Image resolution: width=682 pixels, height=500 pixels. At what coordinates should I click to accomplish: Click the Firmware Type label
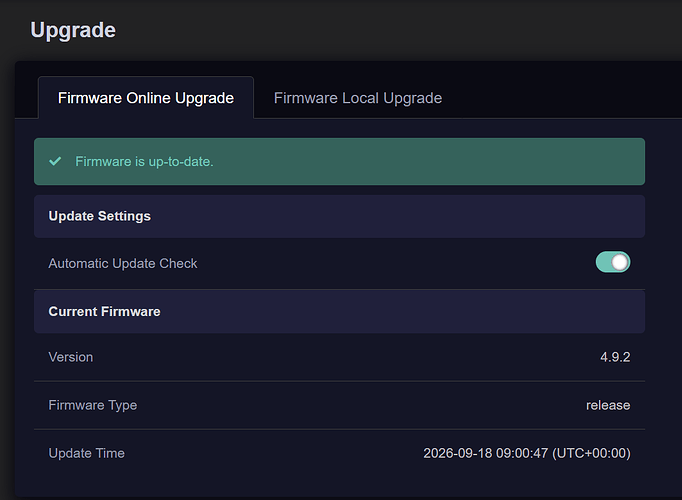pos(93,405)
